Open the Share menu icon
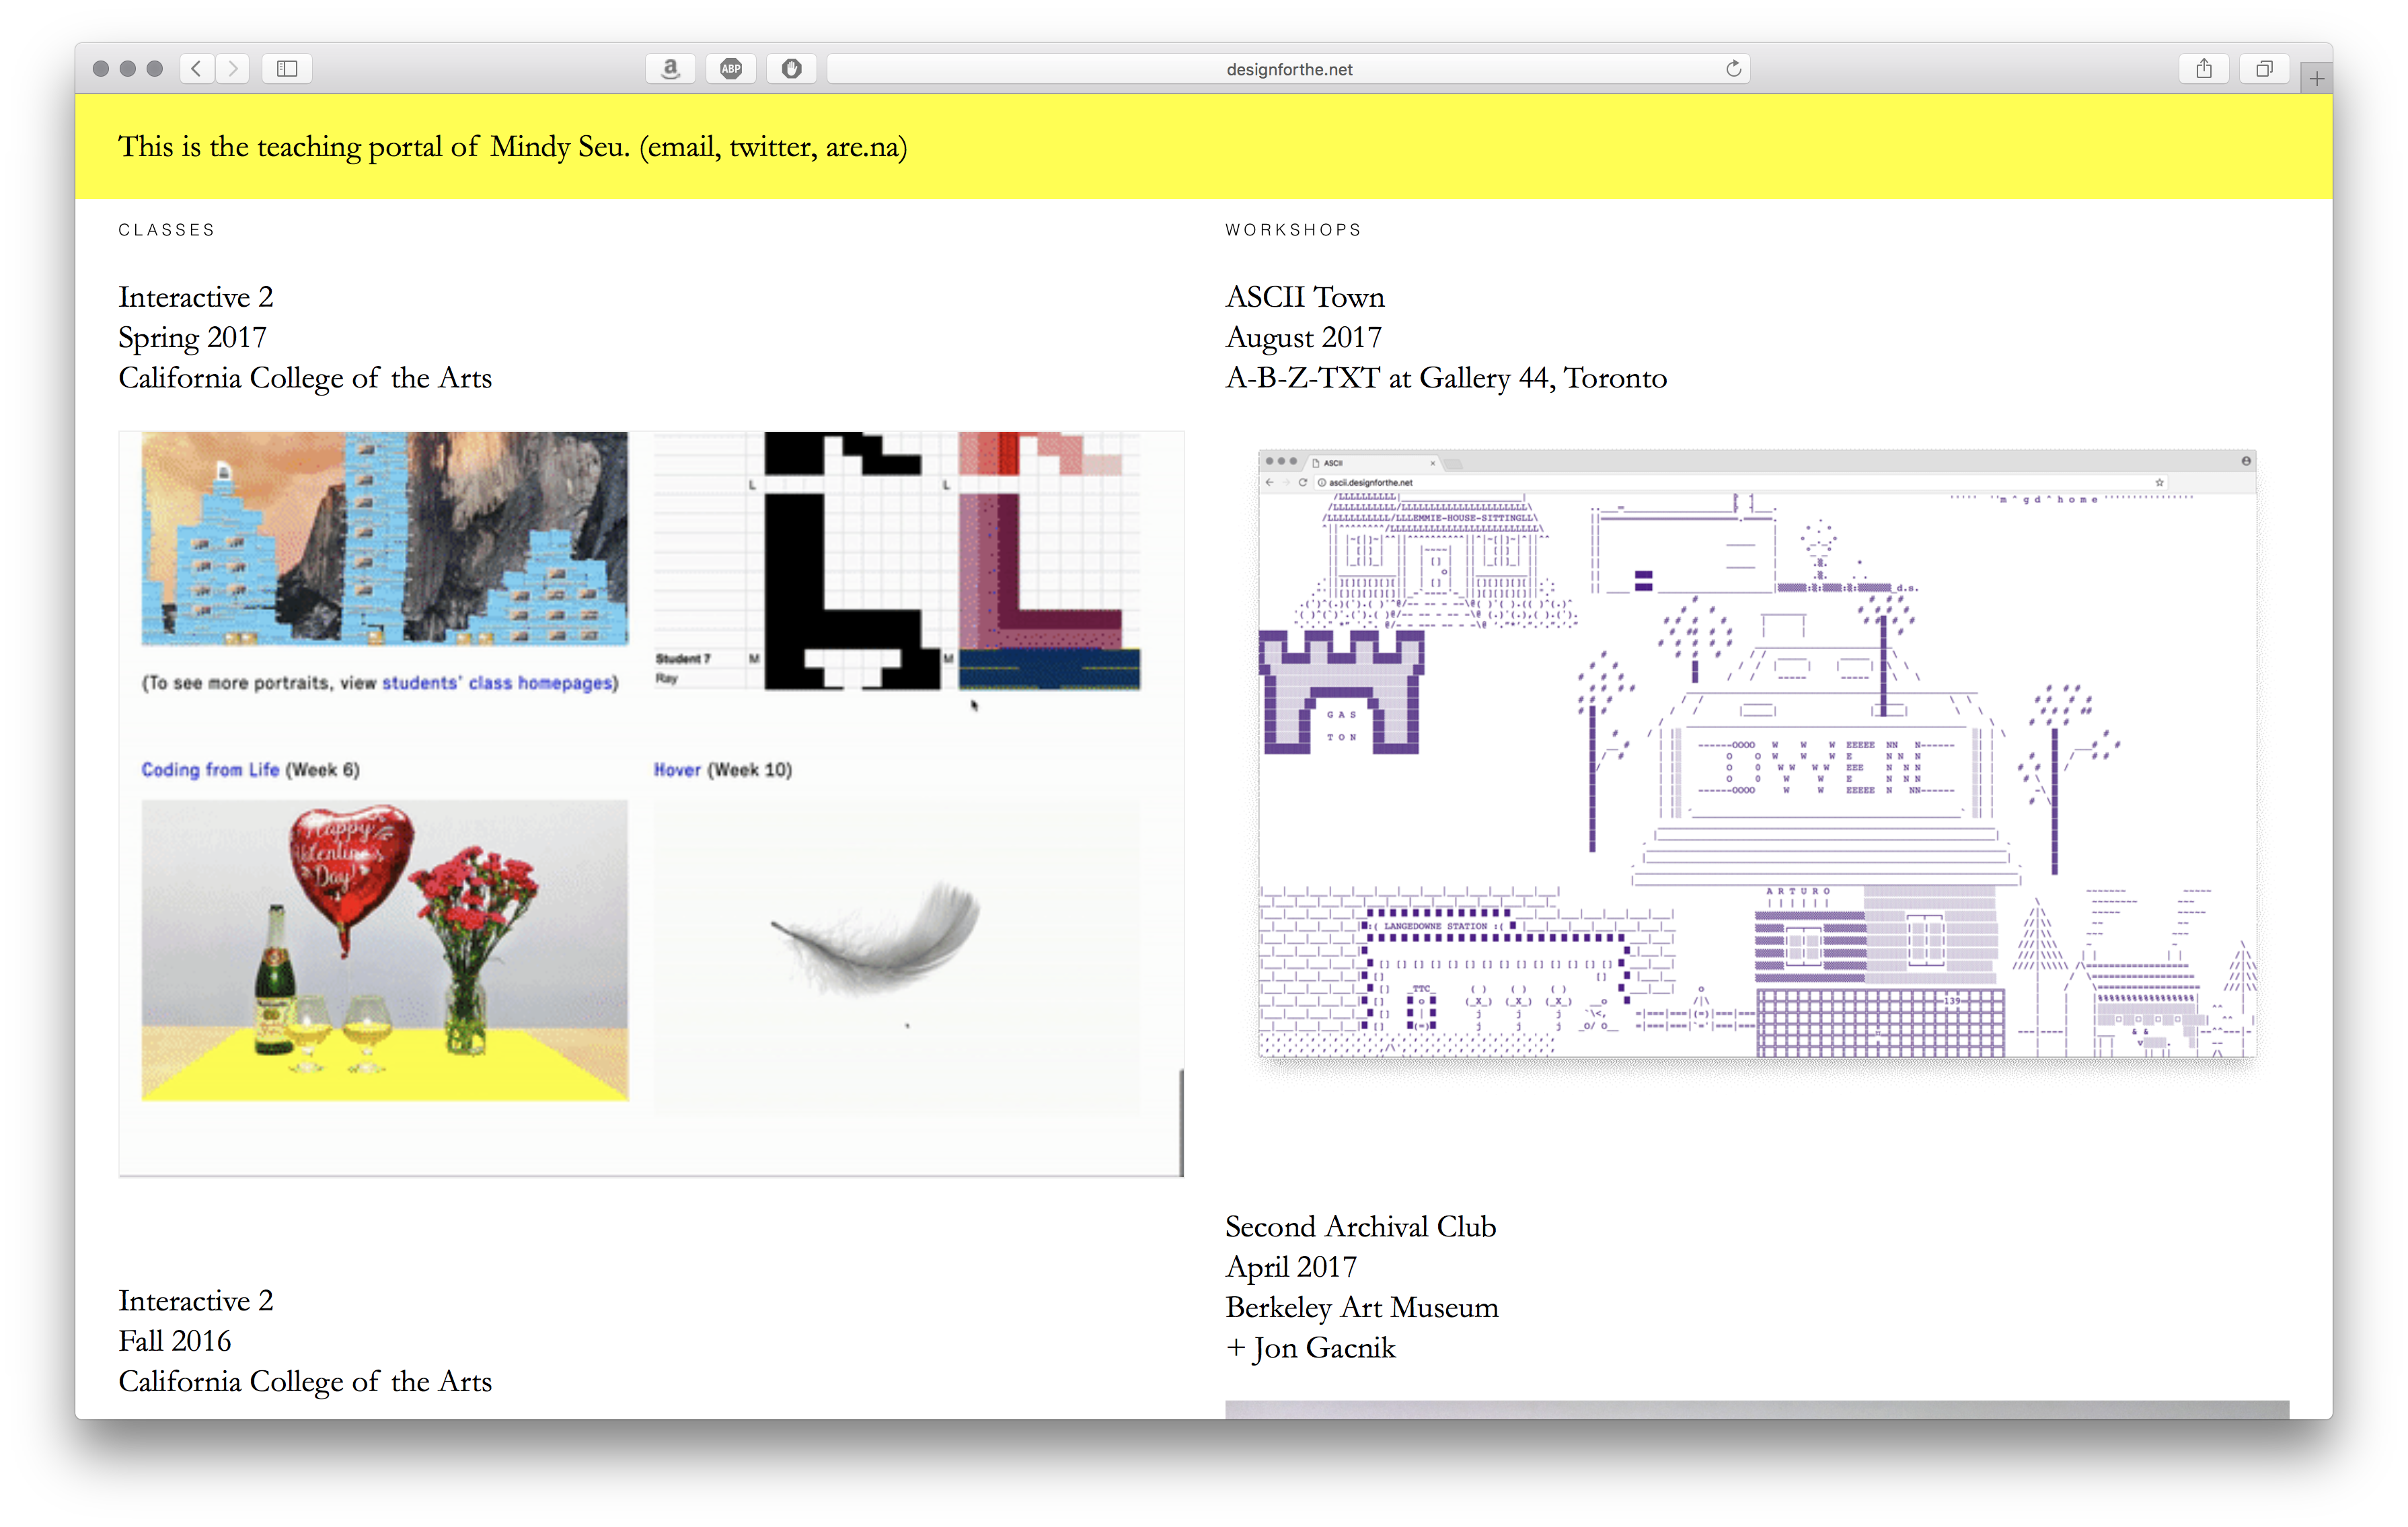 pyautogui.click(x=2203, y=69)
